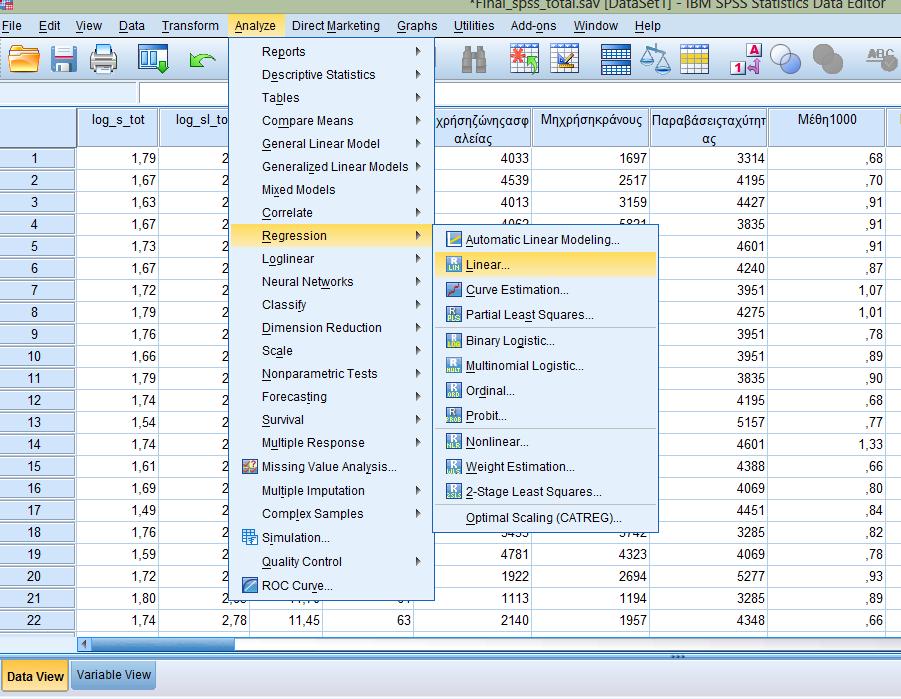
Task: Select Linear... regression option
Action: 545,265
